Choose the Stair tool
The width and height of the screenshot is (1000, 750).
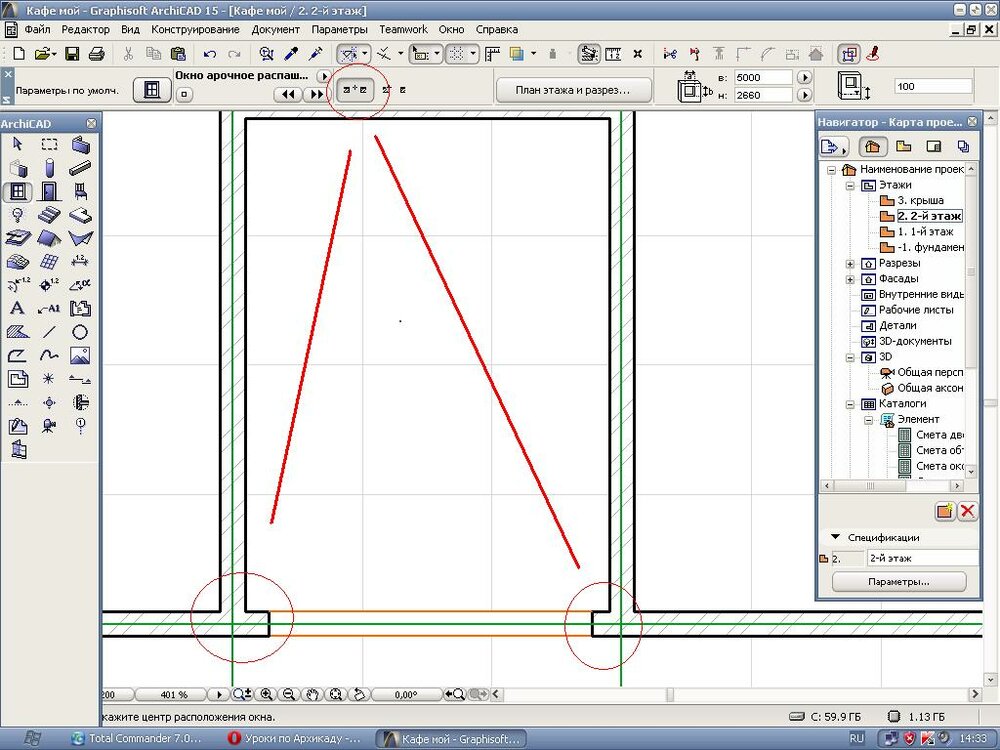(x=49, y=215)
